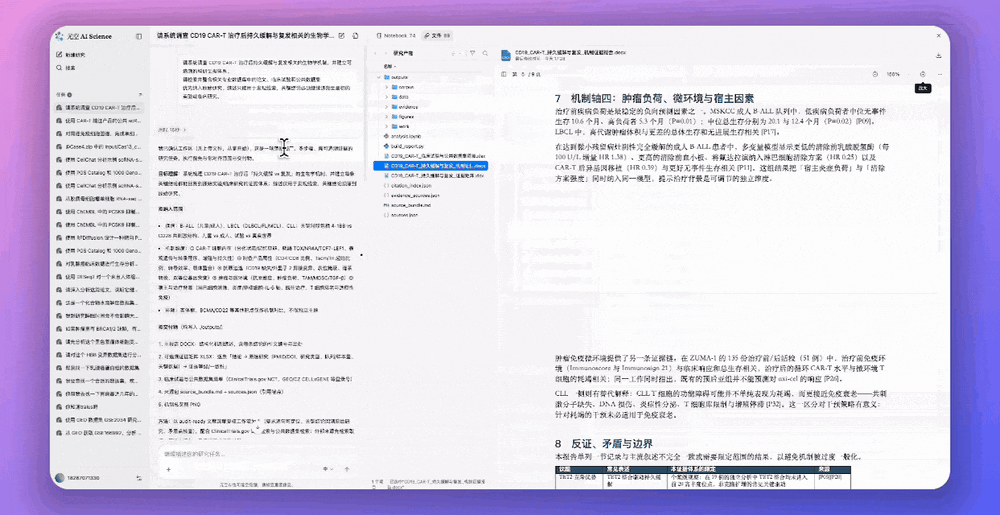This screenshot has width=1000, height=515.
Task: Click the switch account icon at sidebar bottom
Action: (x=139, y=477)
